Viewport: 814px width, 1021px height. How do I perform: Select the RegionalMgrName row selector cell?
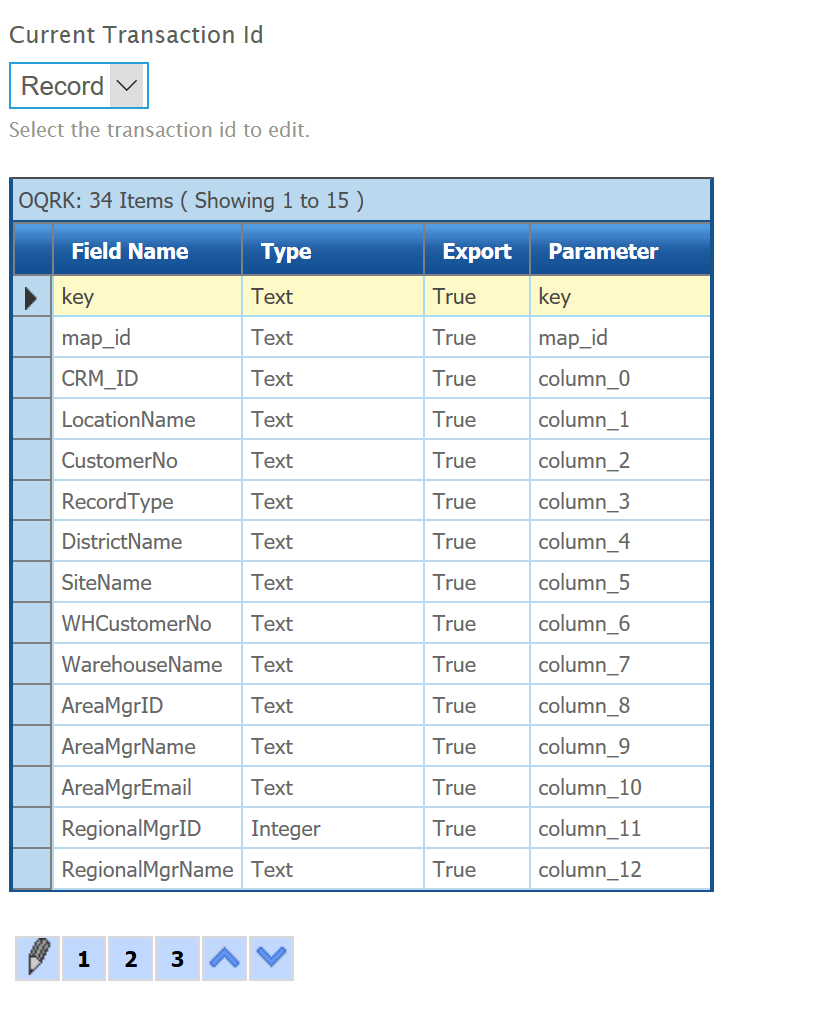pos(32,870)
